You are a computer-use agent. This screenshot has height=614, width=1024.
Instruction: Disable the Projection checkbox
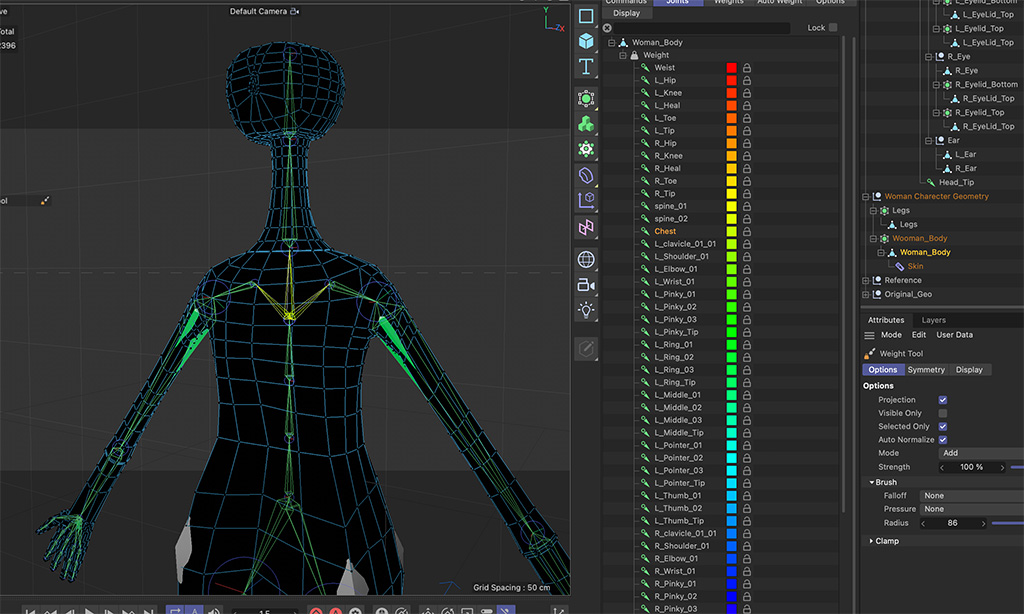pyautogui.click(x=943, y=400)
